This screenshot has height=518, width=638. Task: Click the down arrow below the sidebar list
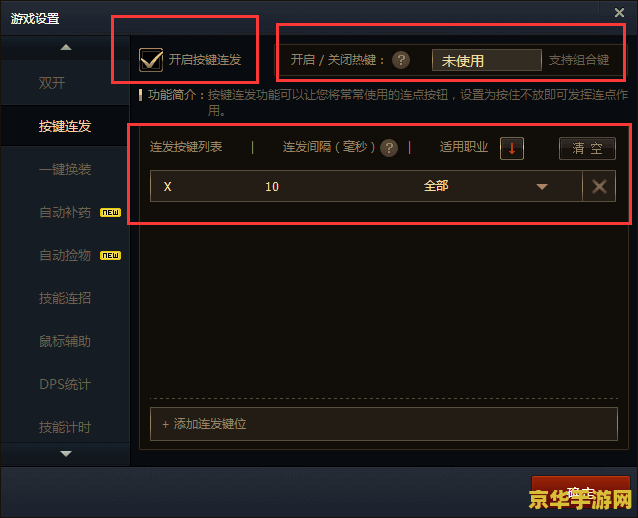66,453
